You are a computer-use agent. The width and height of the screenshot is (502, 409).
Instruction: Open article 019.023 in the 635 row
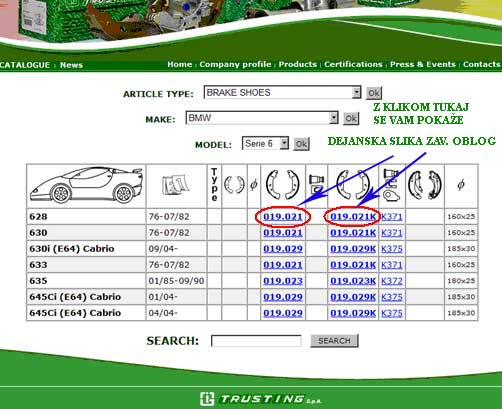[x=283, y=281]
